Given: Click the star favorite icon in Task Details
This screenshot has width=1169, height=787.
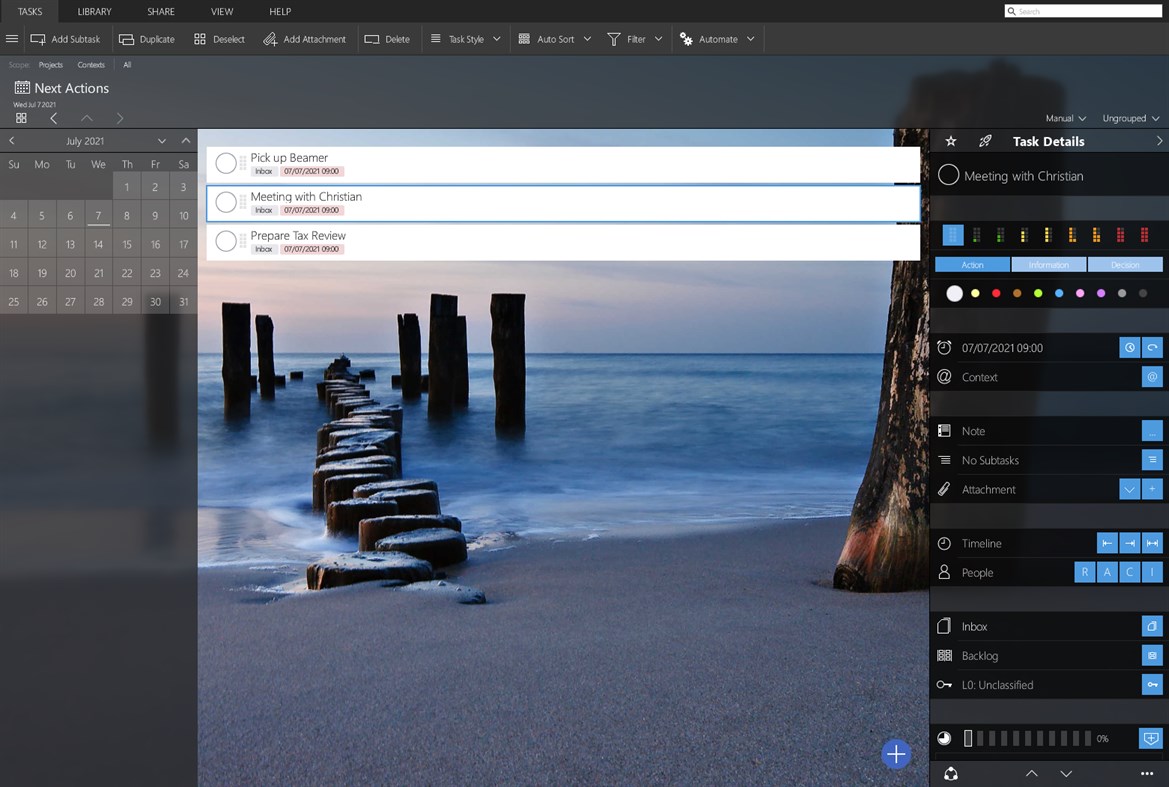Looking at the screenshot, I should click(x=951, y=141).
